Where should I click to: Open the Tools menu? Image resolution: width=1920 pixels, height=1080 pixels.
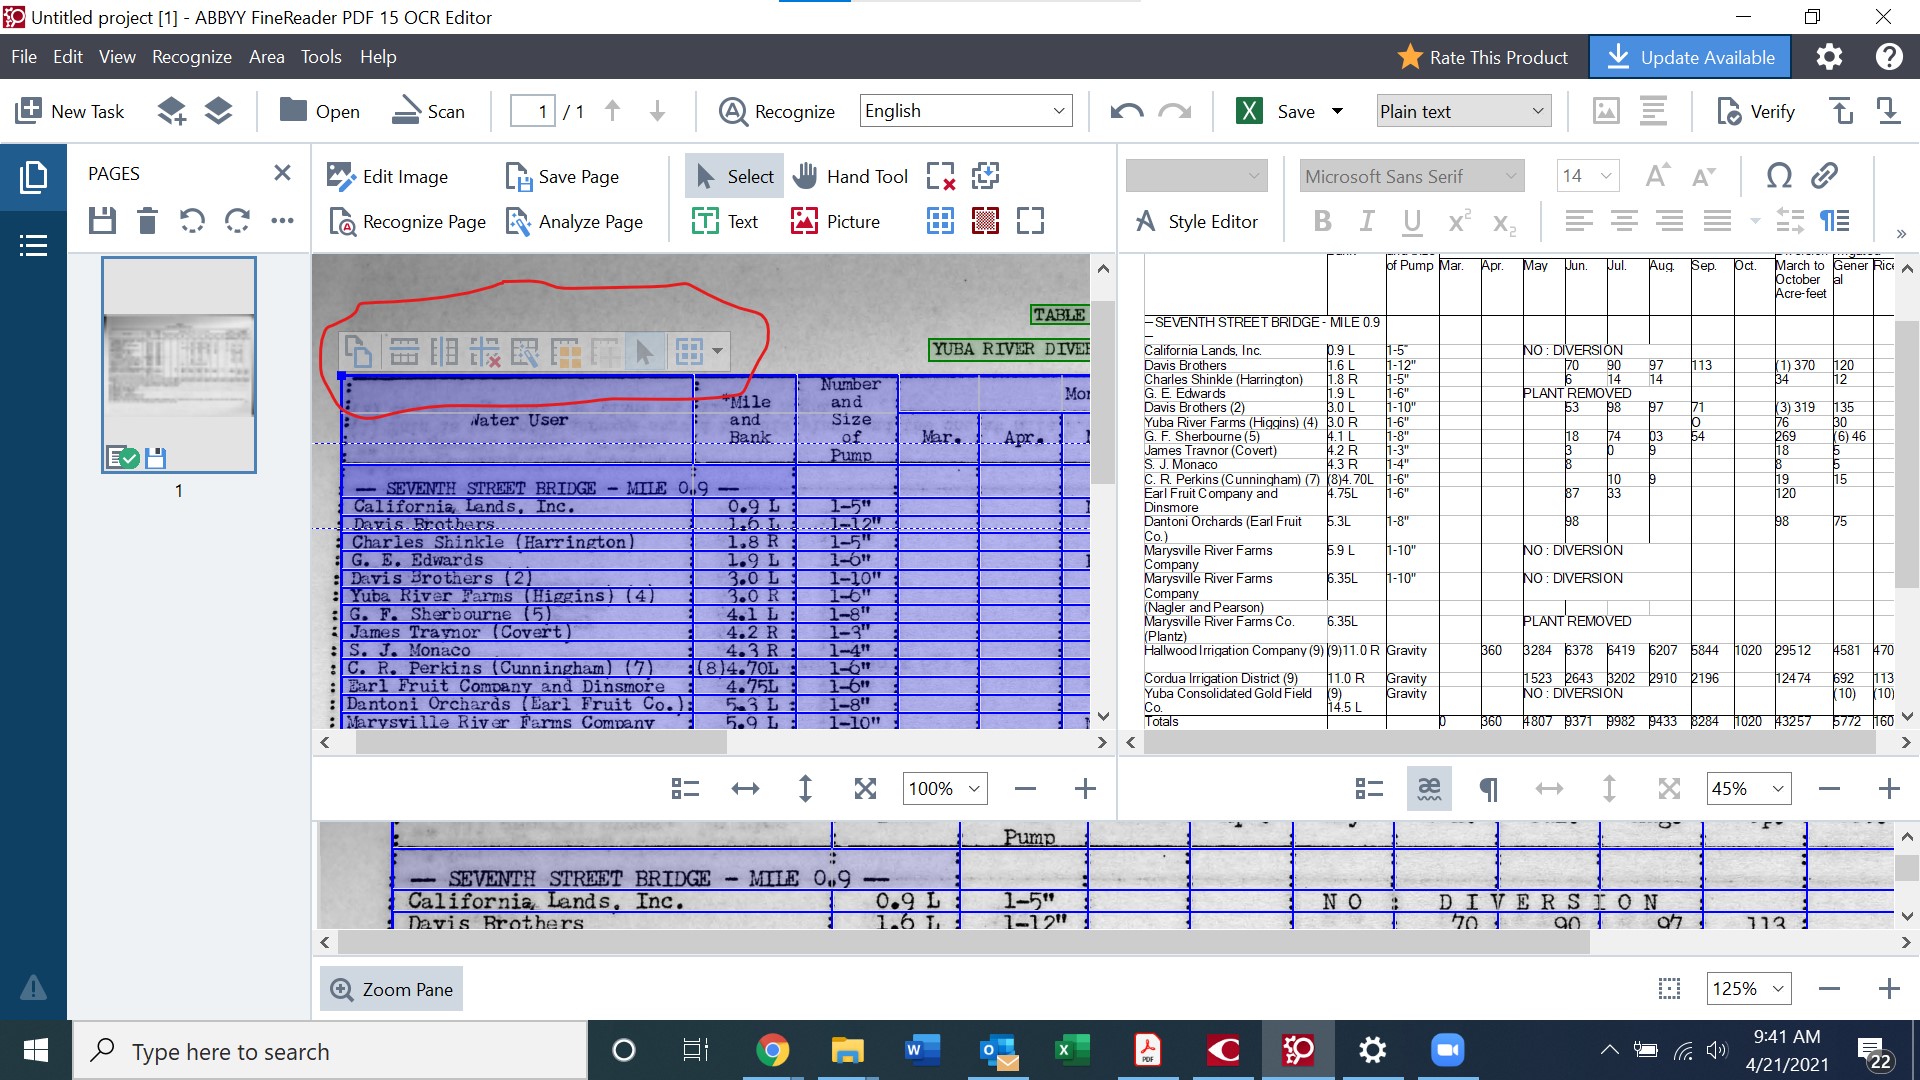[320, 57]
